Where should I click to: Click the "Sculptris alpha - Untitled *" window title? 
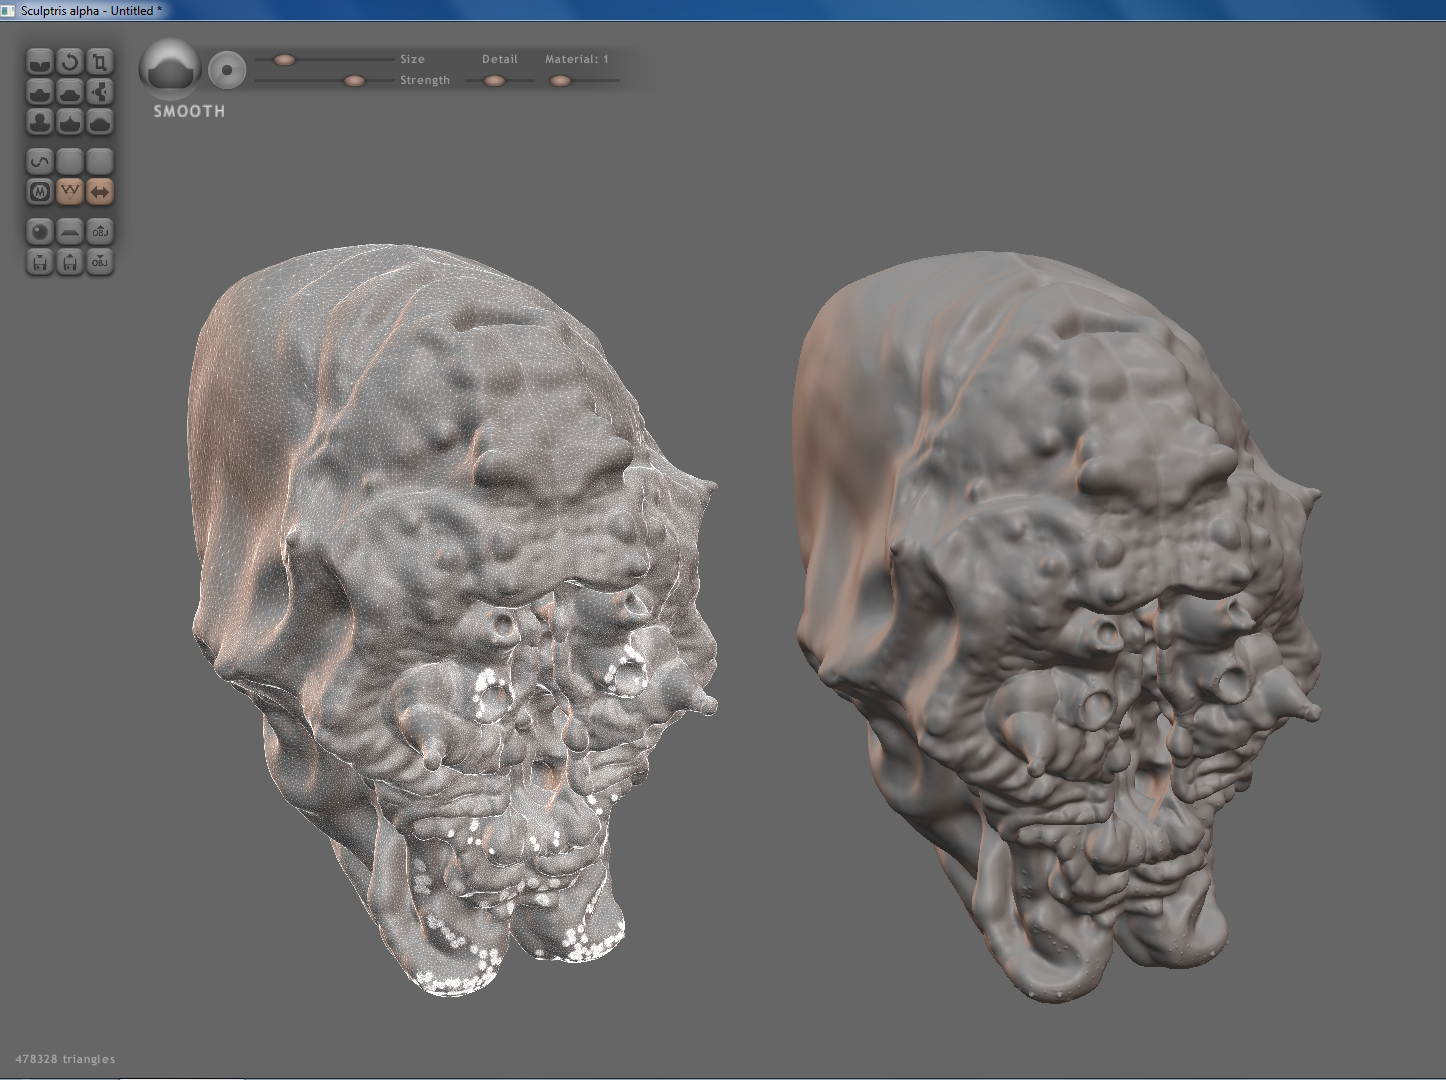point(91,10)
